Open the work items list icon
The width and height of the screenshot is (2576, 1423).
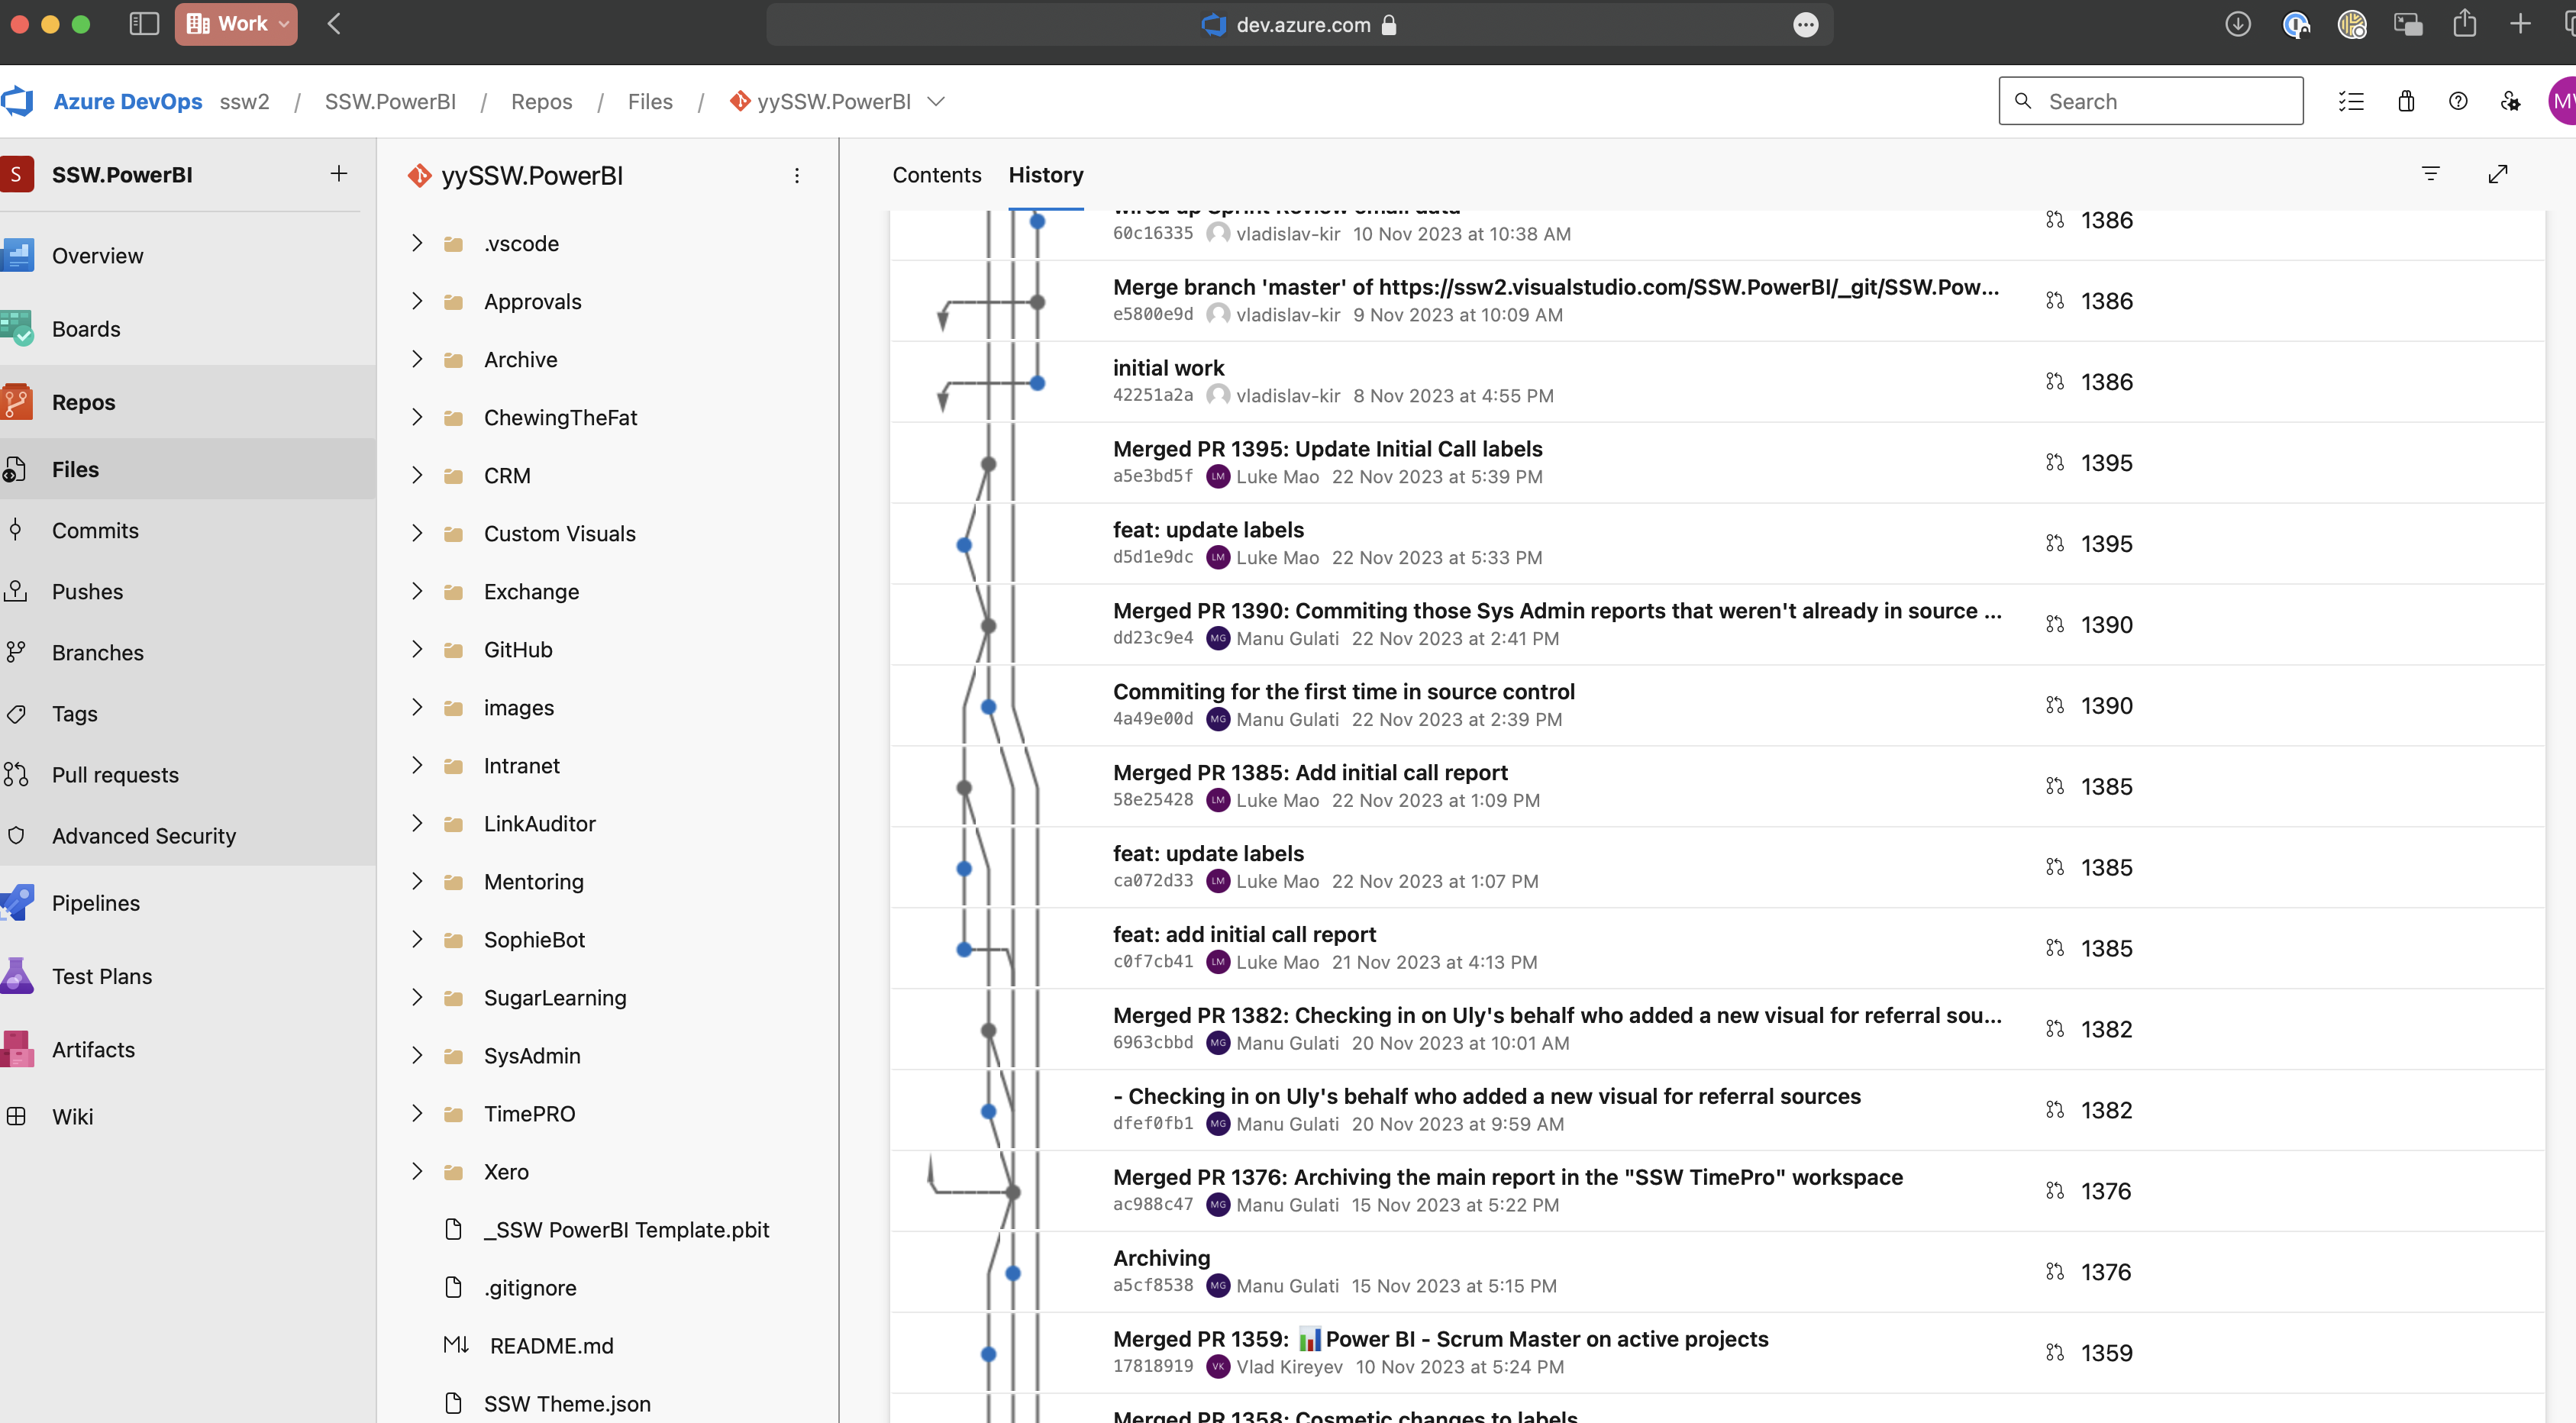[2351, 101]
